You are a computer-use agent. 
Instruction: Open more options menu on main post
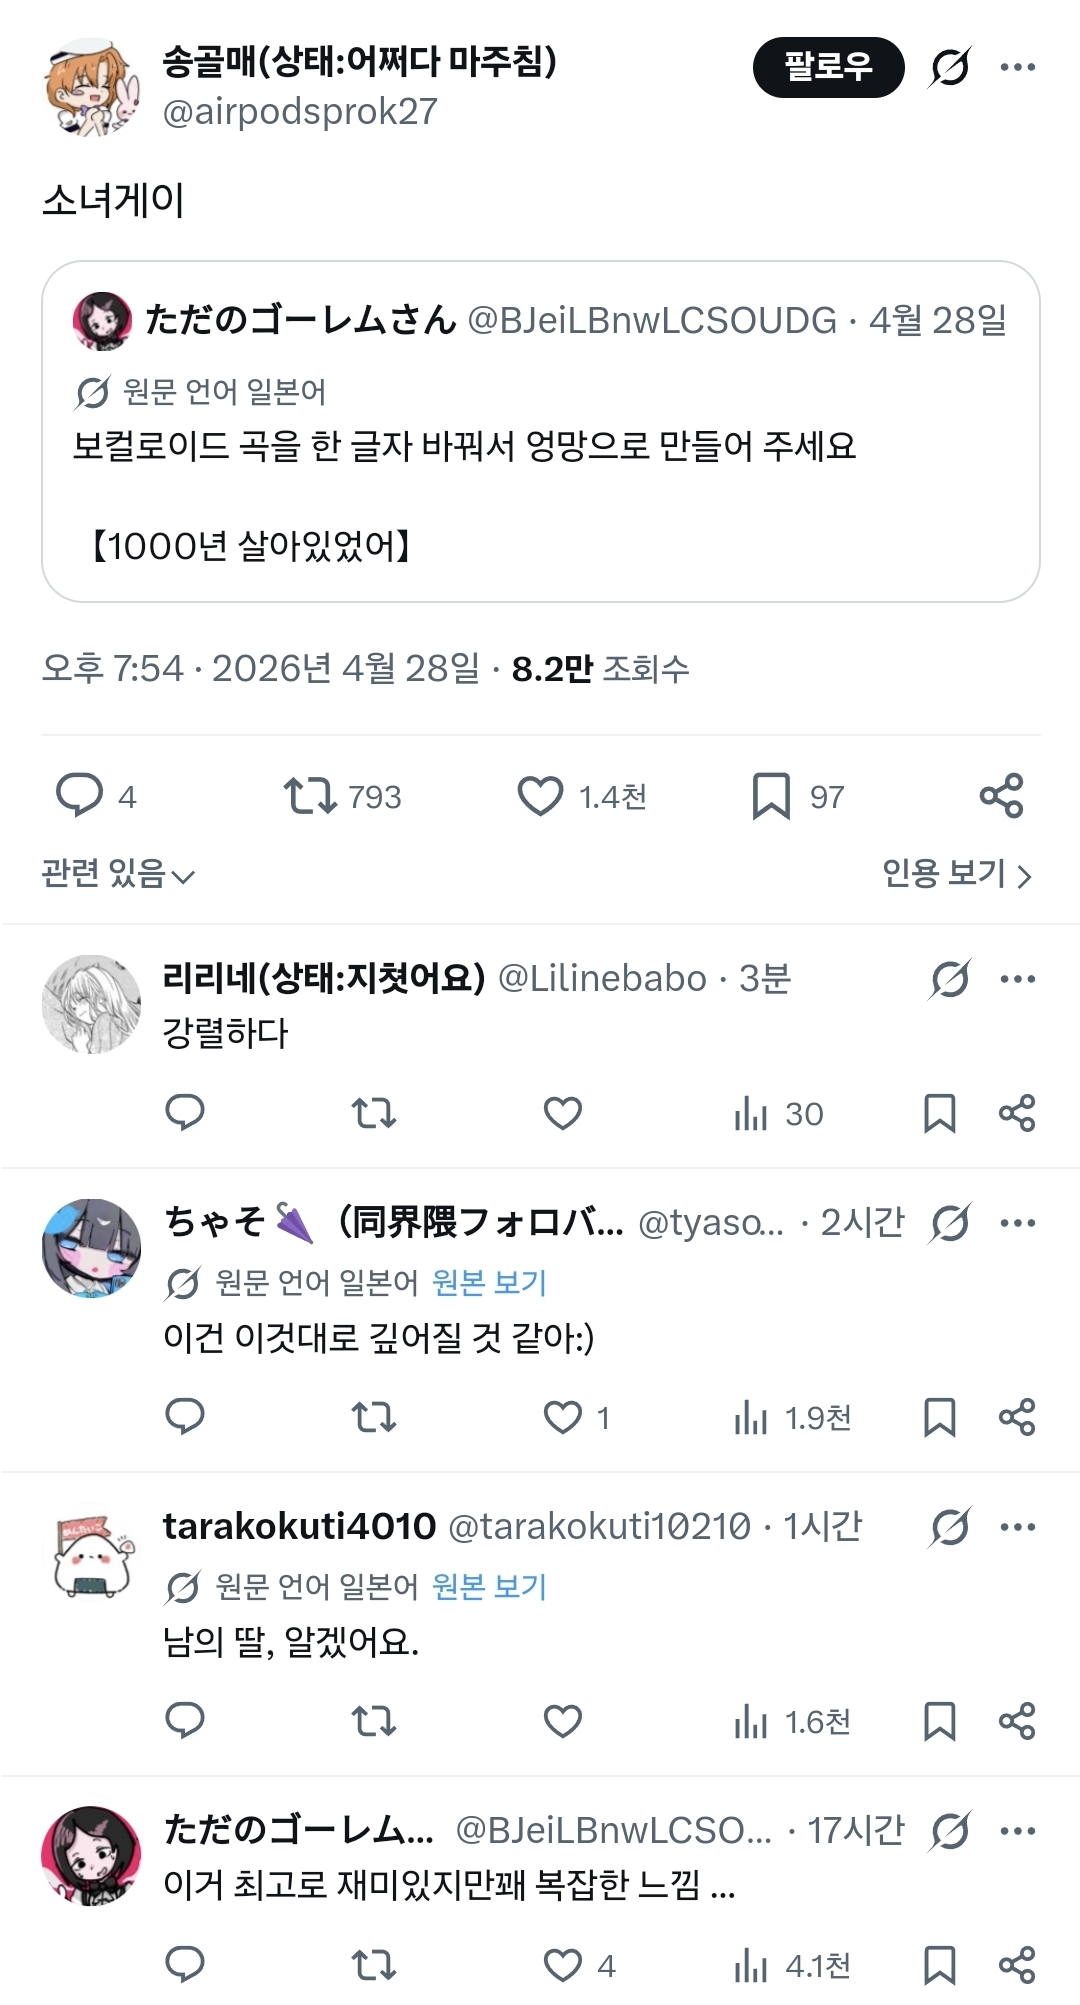tap(1017, 67)
